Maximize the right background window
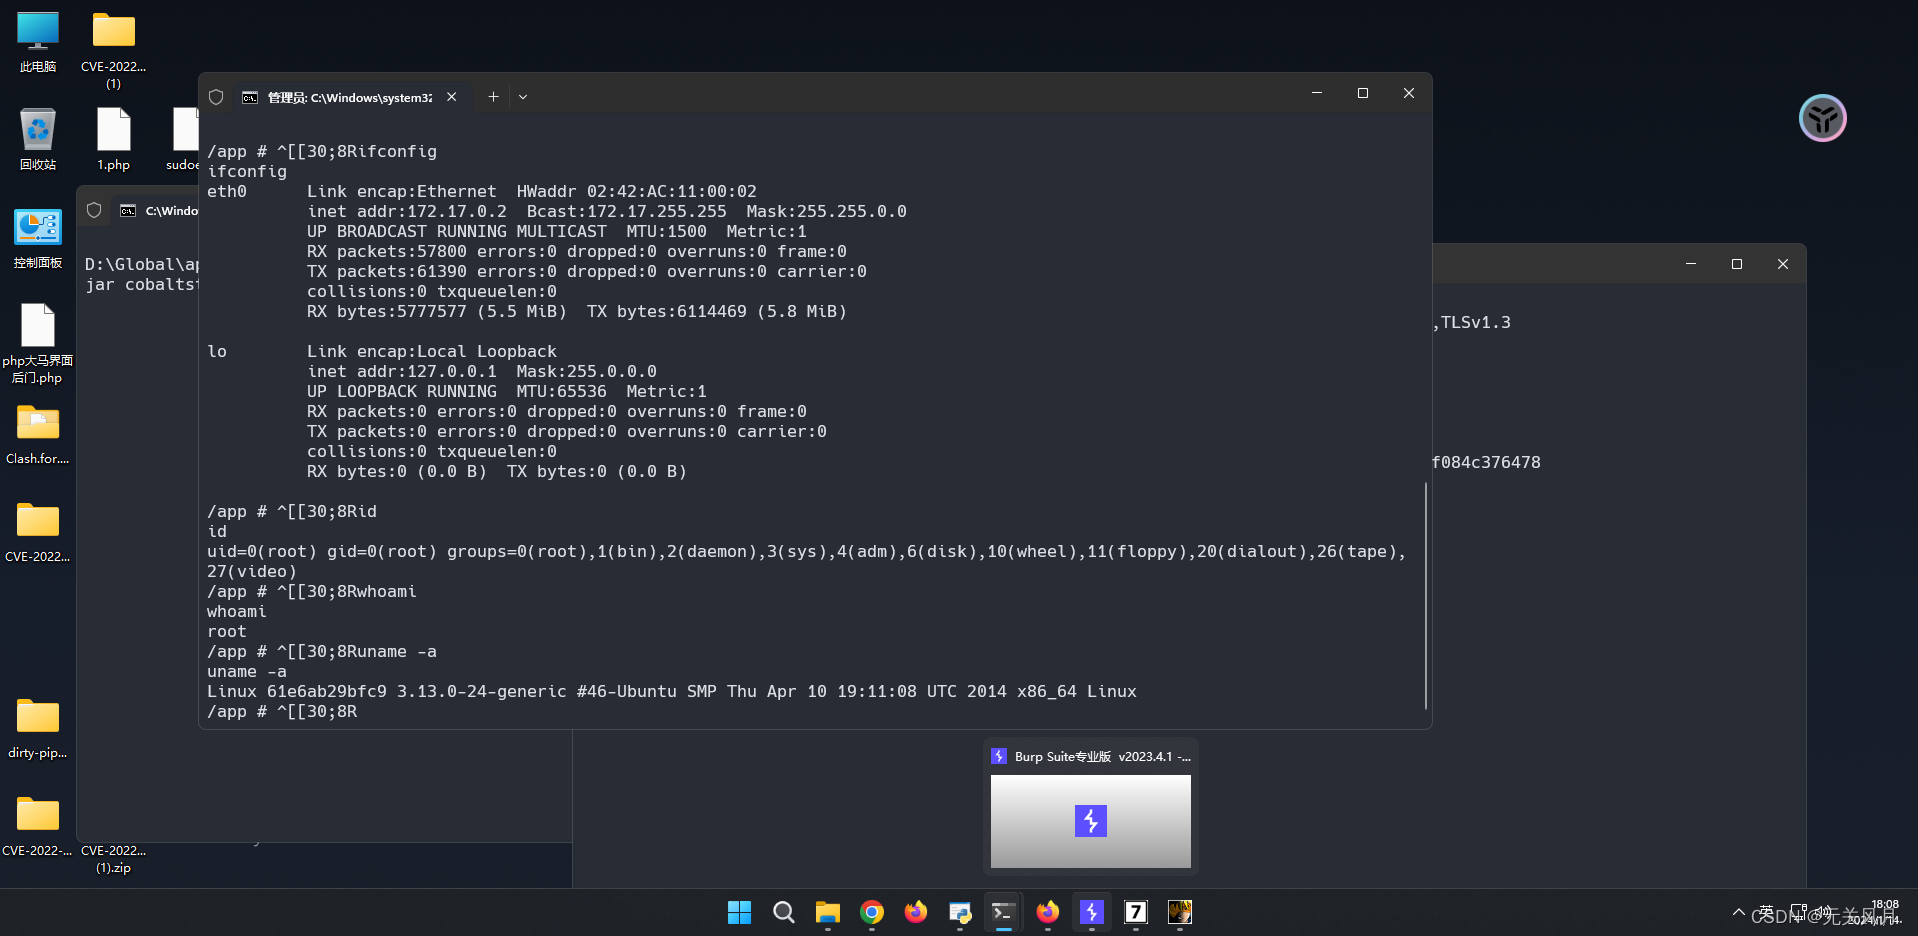Image resolution: width=1918 pixels, height=936 pixels. point(1737,264)
